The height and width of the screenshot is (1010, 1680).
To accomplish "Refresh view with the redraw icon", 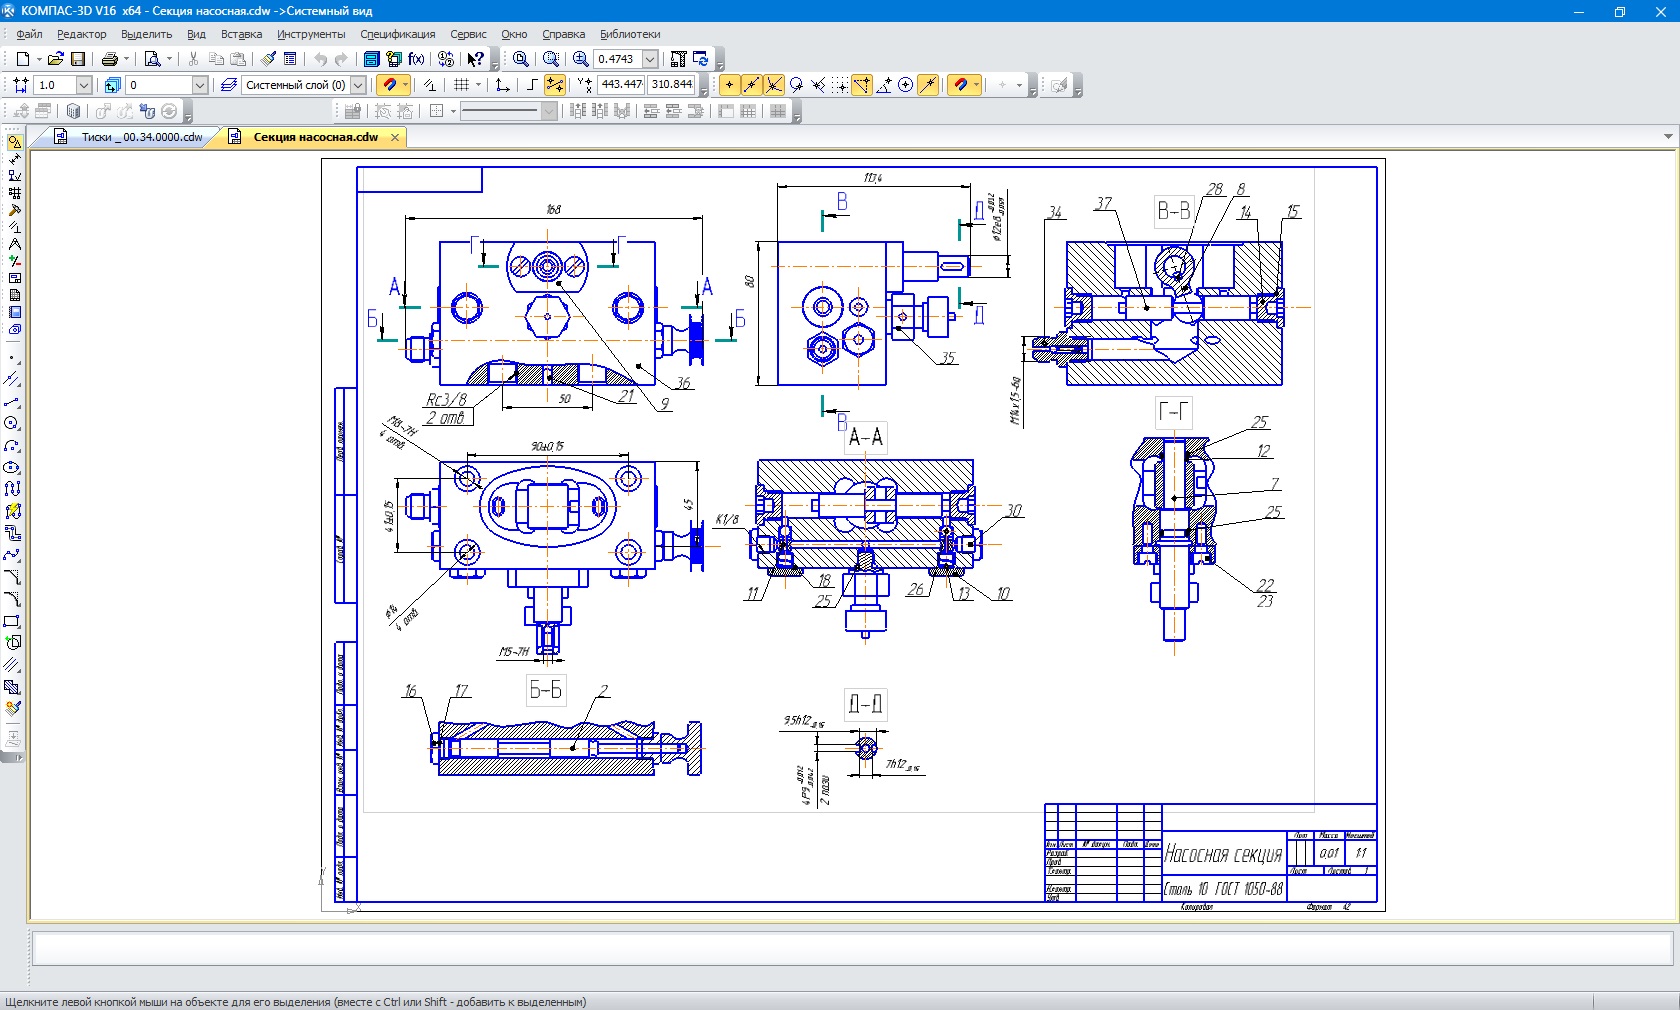I will tap(700, 59).
